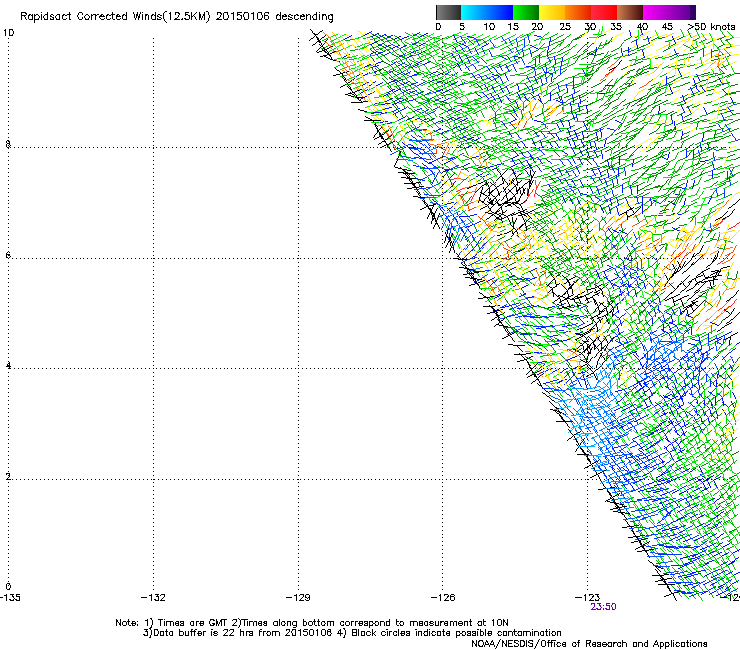Viewport: 740px width, 650px height.
Task: Click the longitude label '-123'
Action: [588, 598]
